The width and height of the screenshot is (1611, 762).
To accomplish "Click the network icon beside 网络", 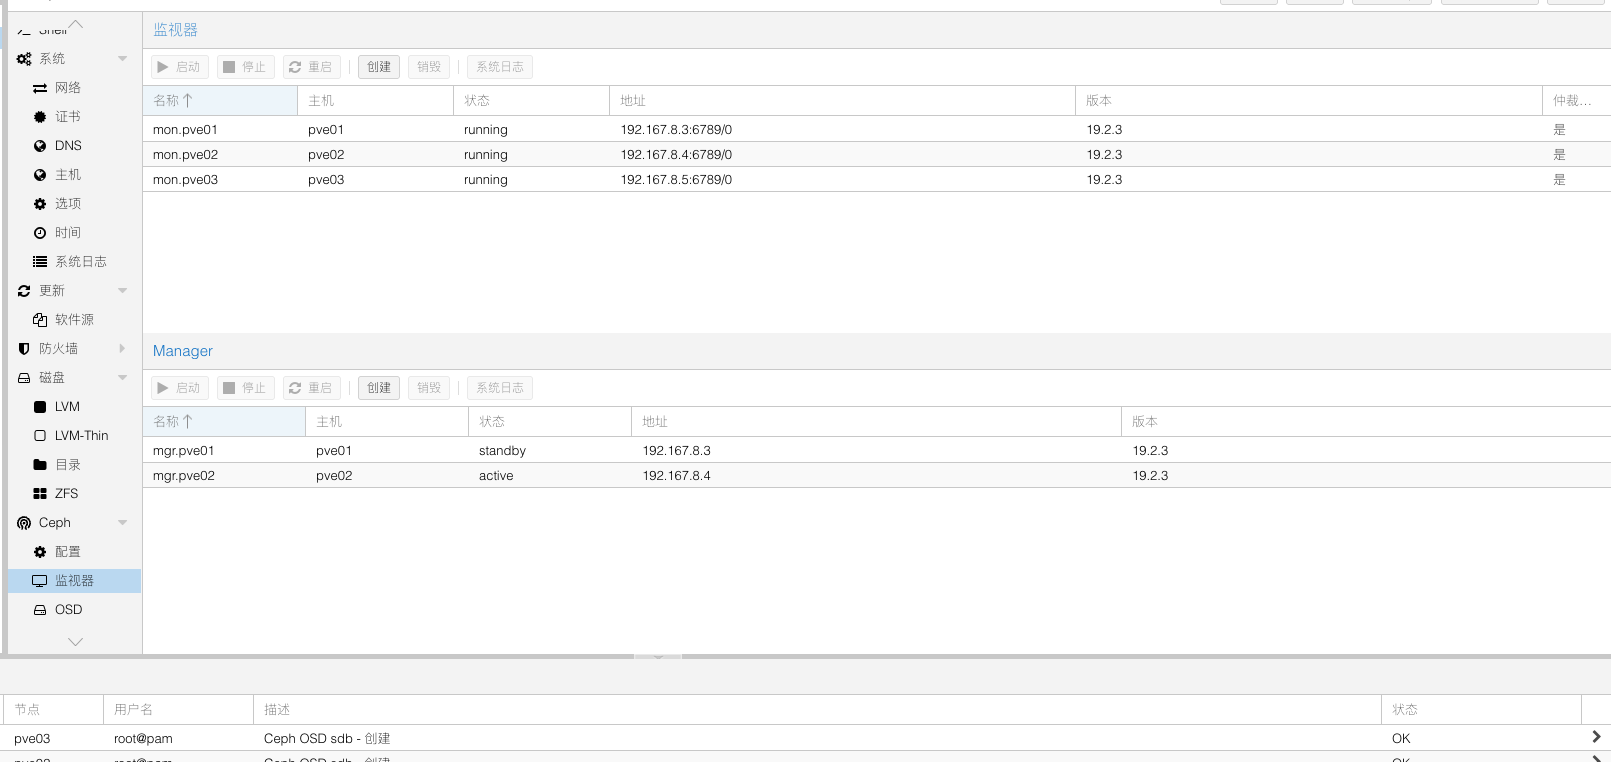I will click(40, 88).
